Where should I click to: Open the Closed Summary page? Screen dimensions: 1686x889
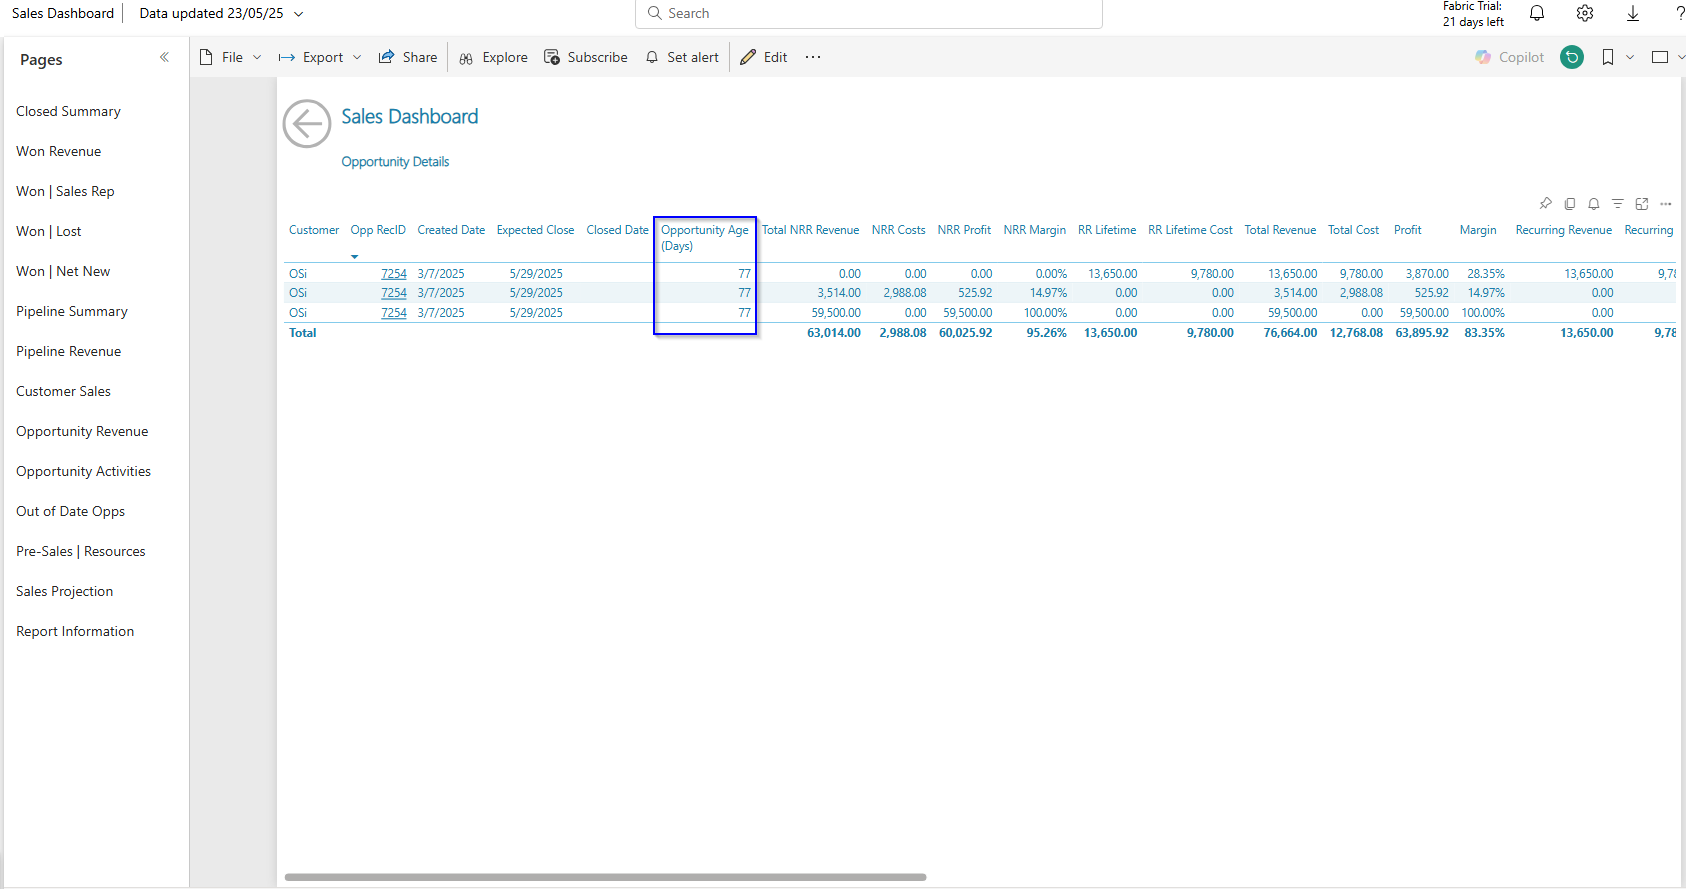pos(68,111)
